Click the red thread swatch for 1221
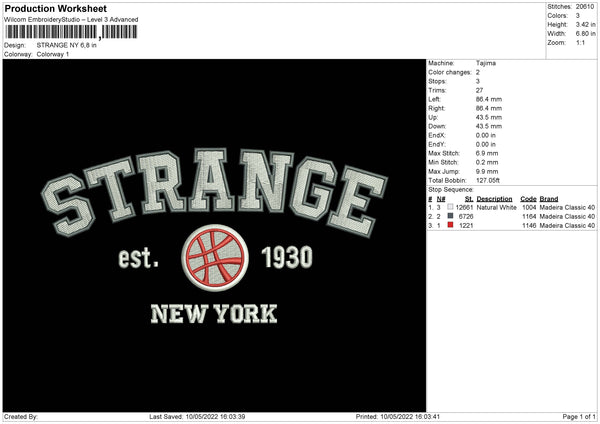The width and height of the screenshot is (600, 424). (x=450, y=225)
